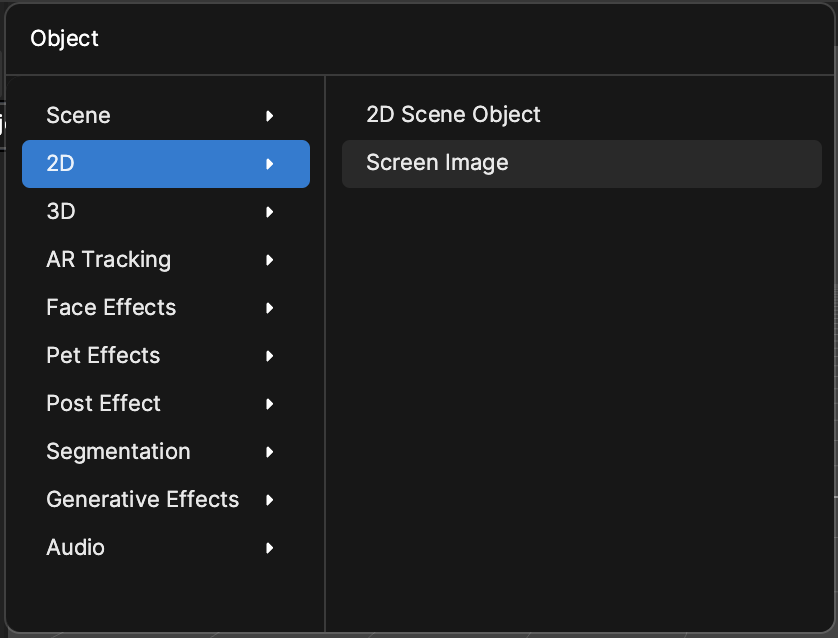
Task: Add a 2D Scene Object
Action: pos(581,115)
